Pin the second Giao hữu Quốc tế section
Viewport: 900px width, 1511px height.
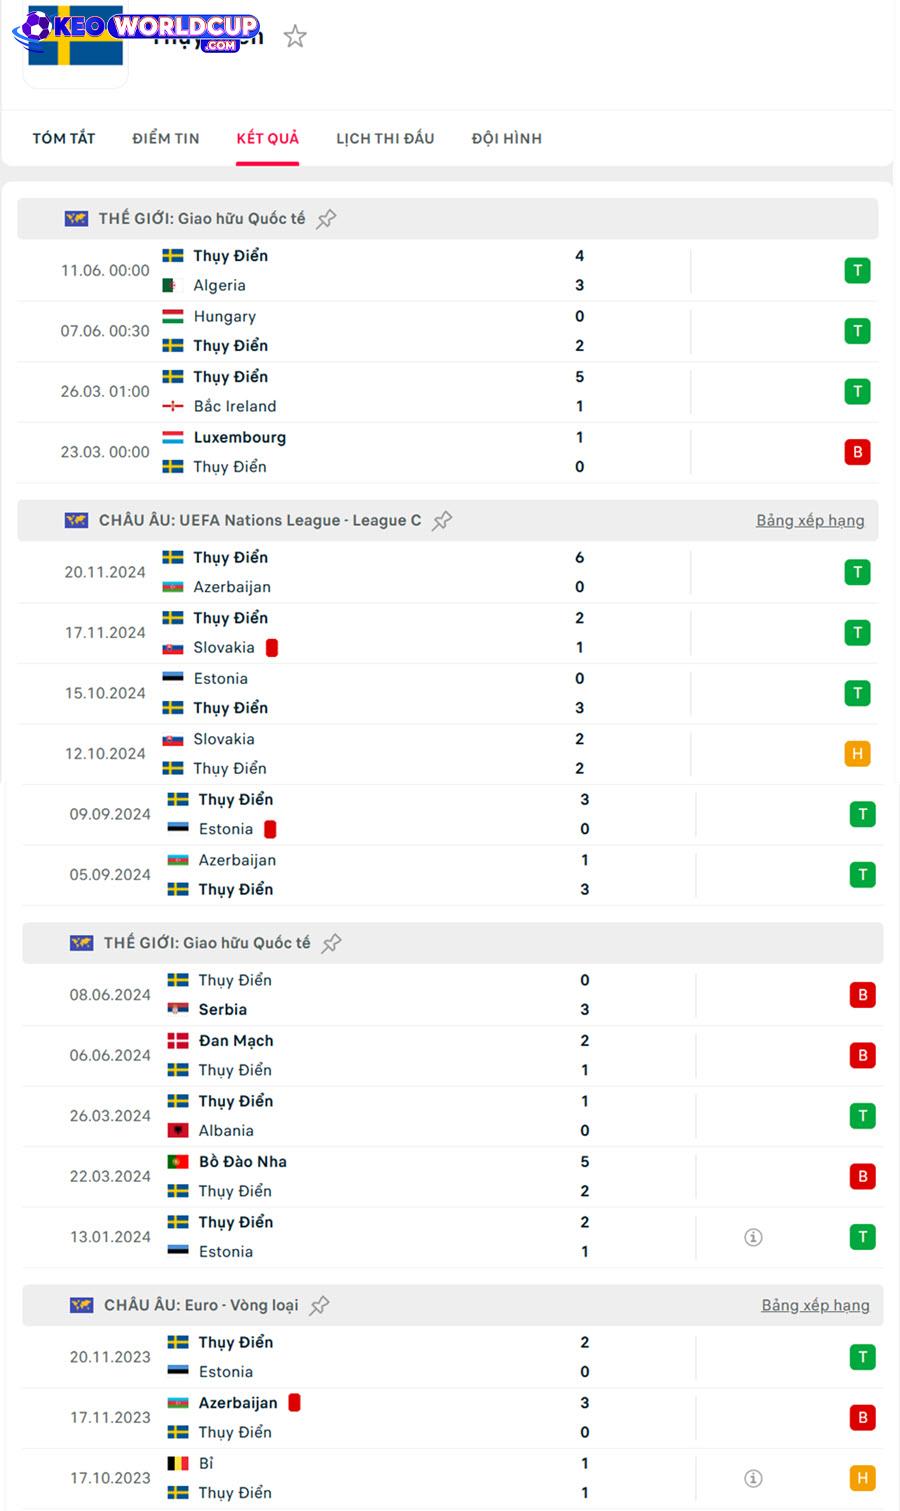click(331, 943)
